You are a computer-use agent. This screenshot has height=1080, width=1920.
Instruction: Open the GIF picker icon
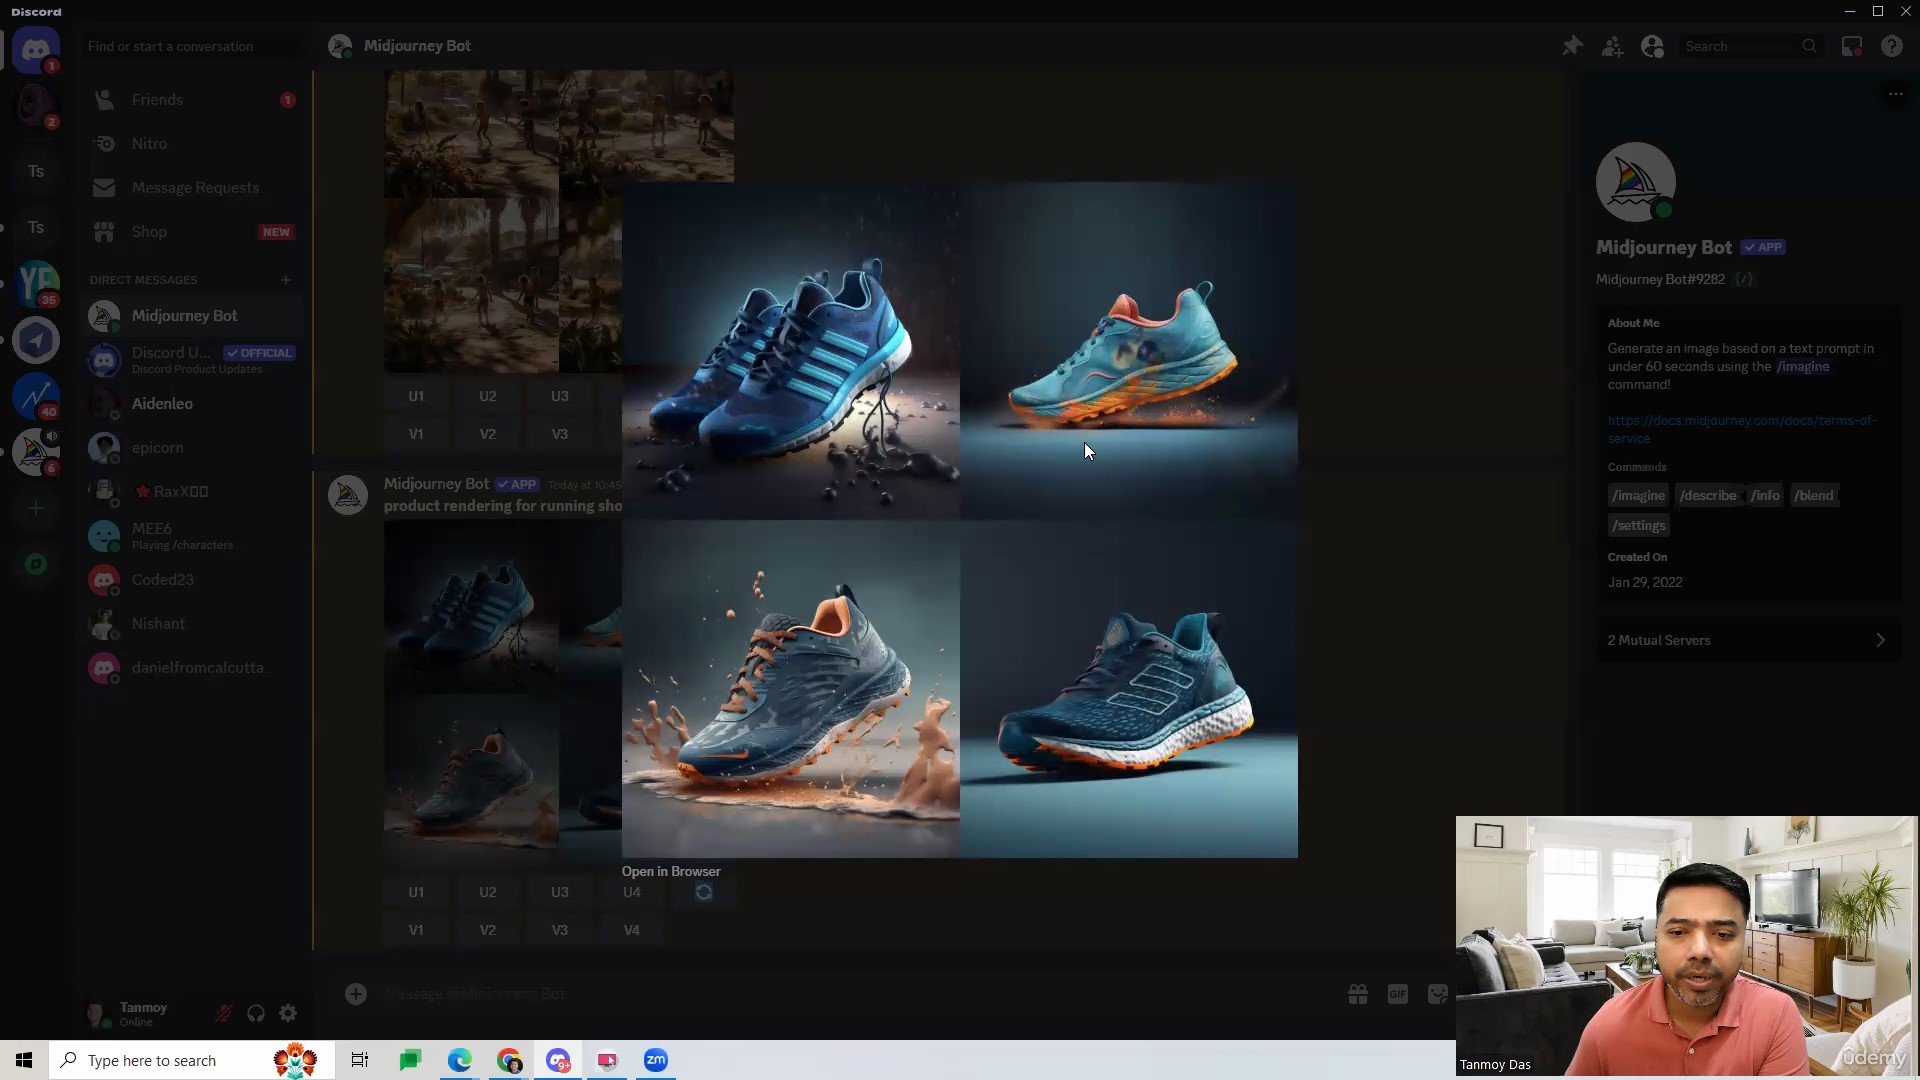click(x=1398, y=994)
